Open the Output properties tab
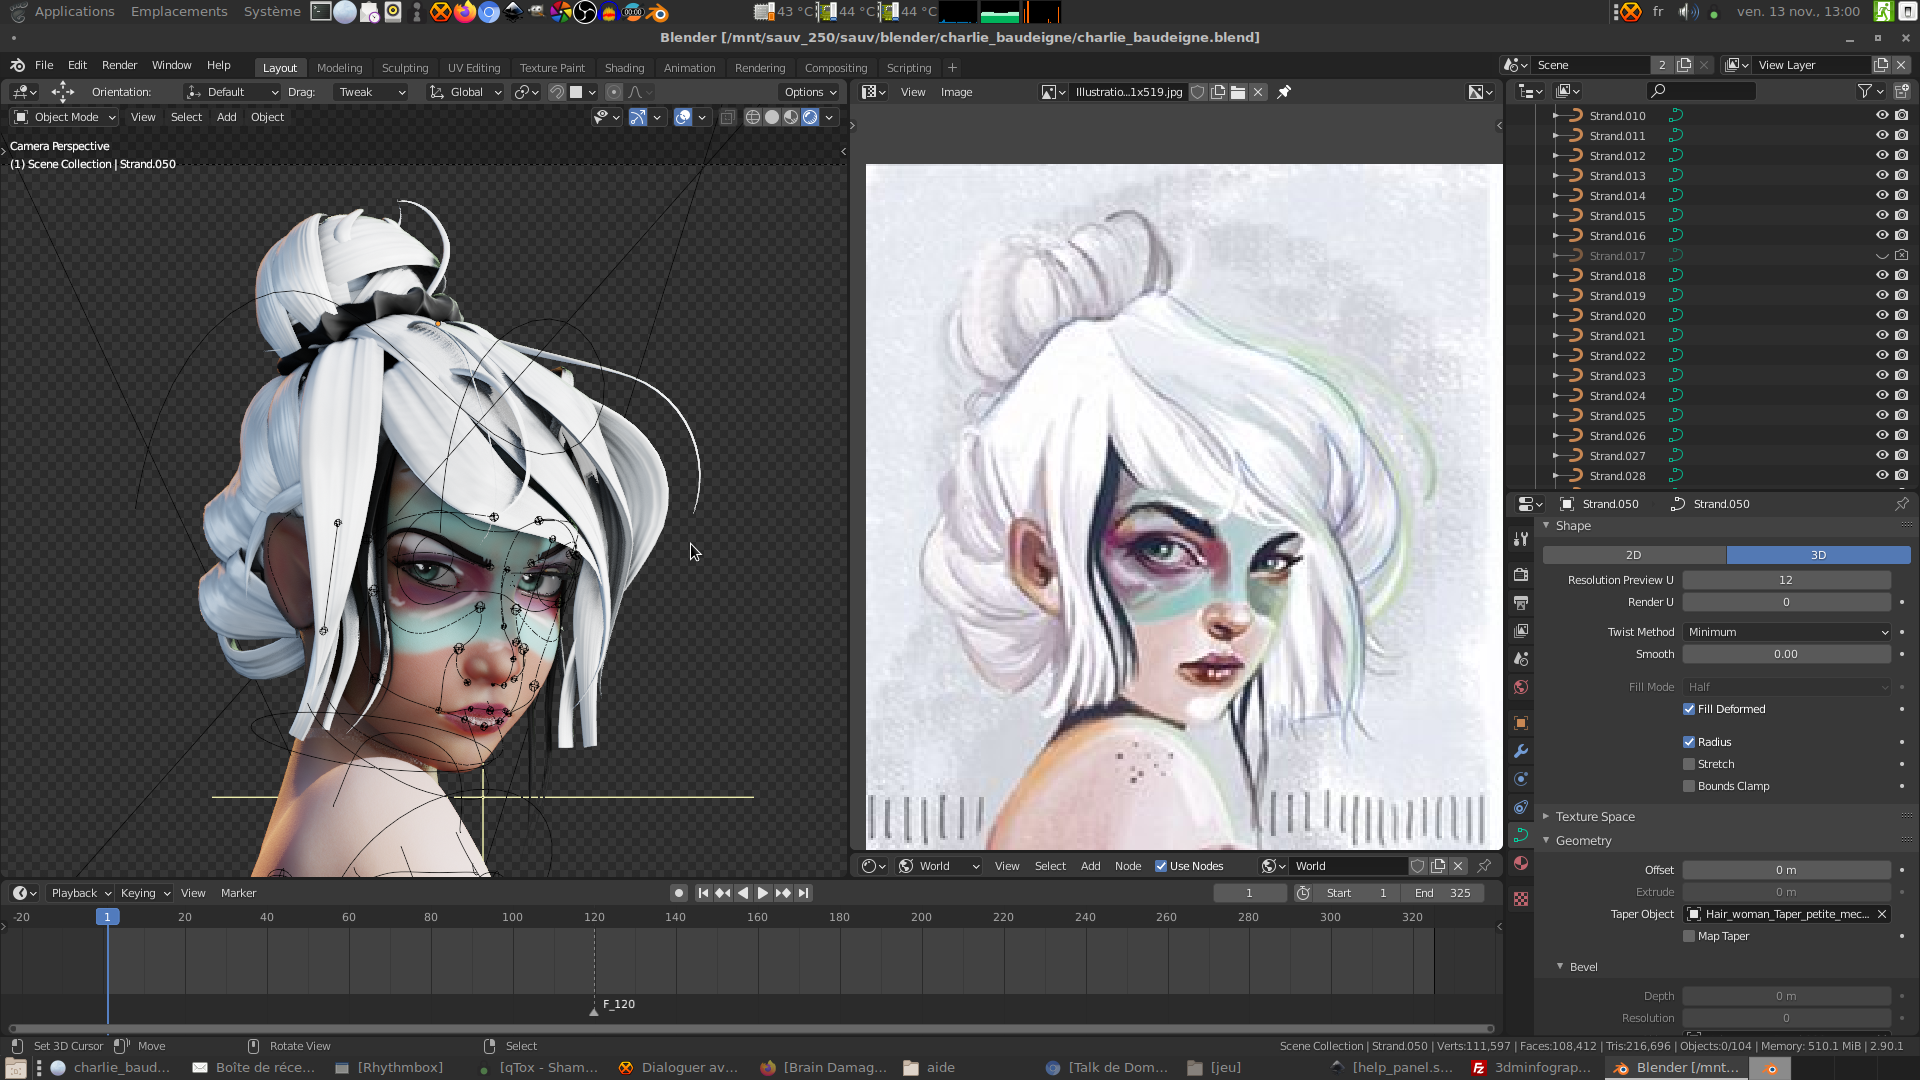1920x1080 pixels. pos(1521,603)
